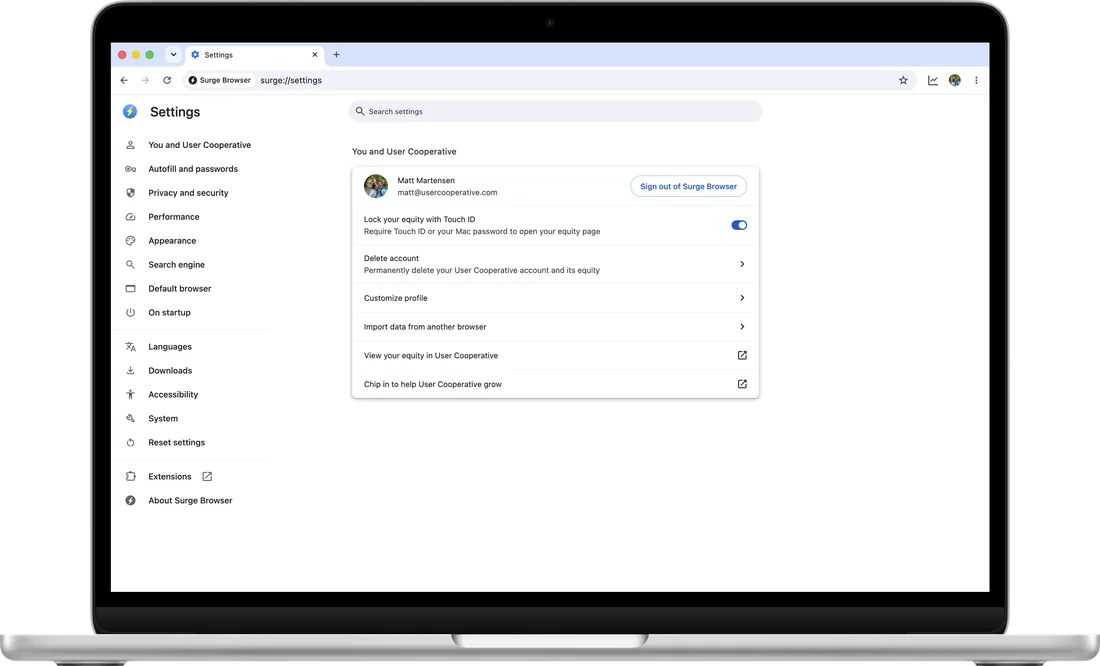Click the browser back arrow
This screenshot has height=666, width=1100.
coord(124,80)
